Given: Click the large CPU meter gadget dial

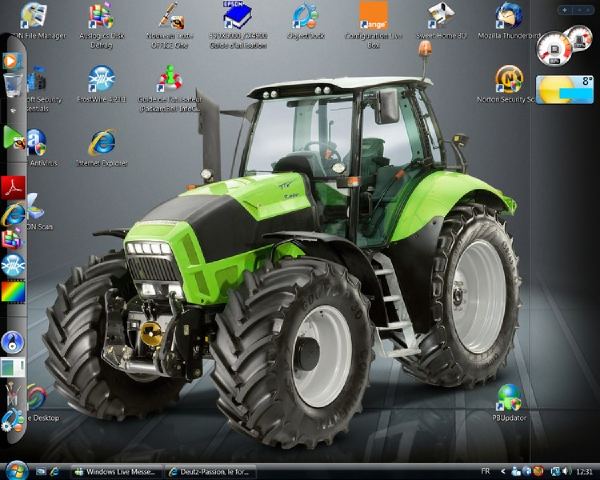Looking at the screenshot, I should tap(554, 49).
